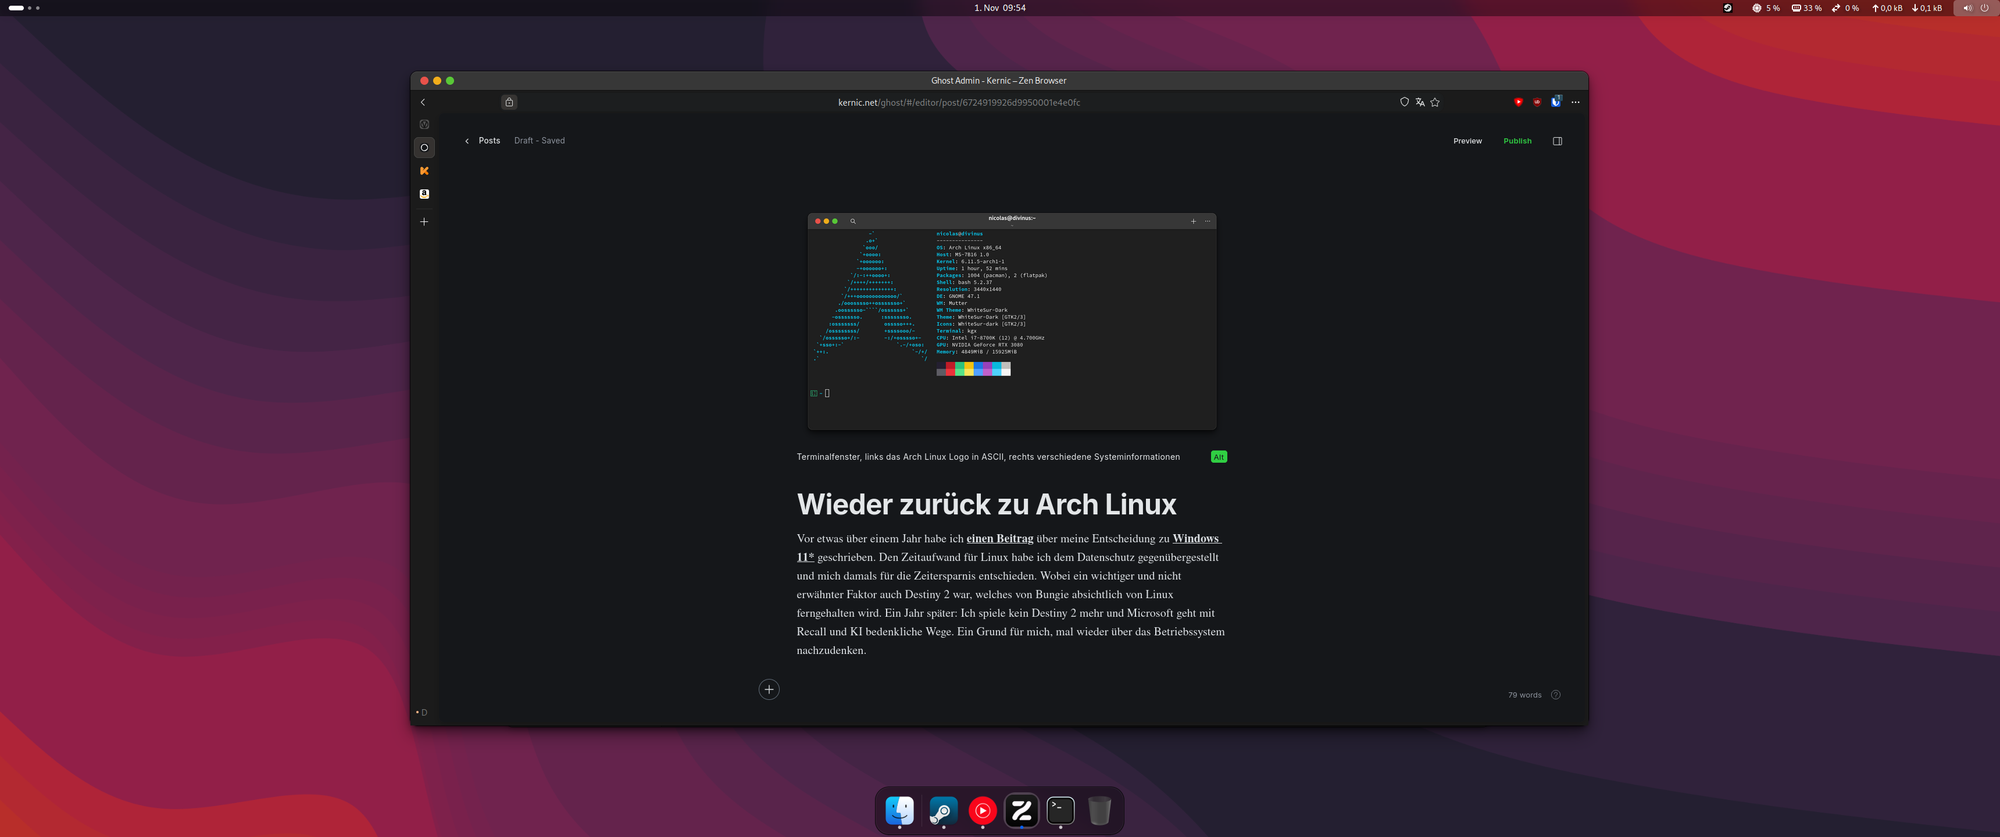Viewport: 2000px width, 837px height.
Task: Follow the 'einen Beitrag' link
Action: 1000,539
